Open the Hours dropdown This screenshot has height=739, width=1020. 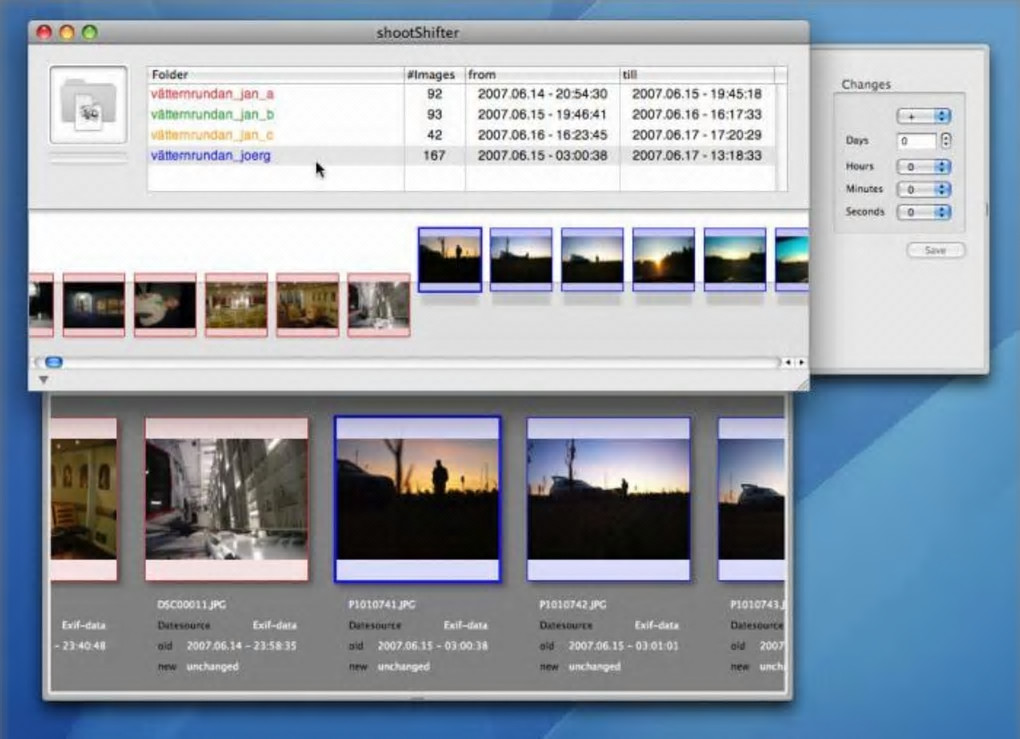(923, 167)
